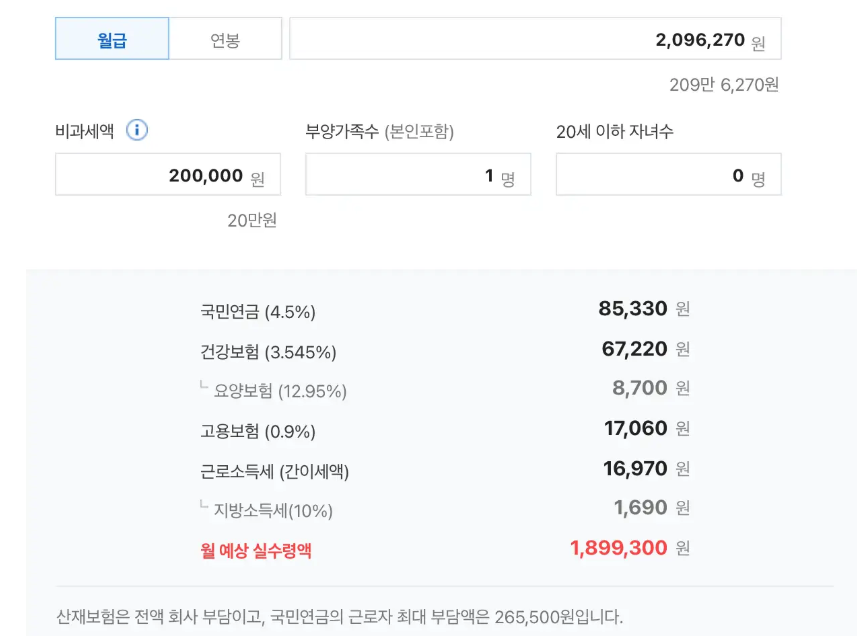Select the 비과세액 amount field showing 200,000

tap(167, 174)
